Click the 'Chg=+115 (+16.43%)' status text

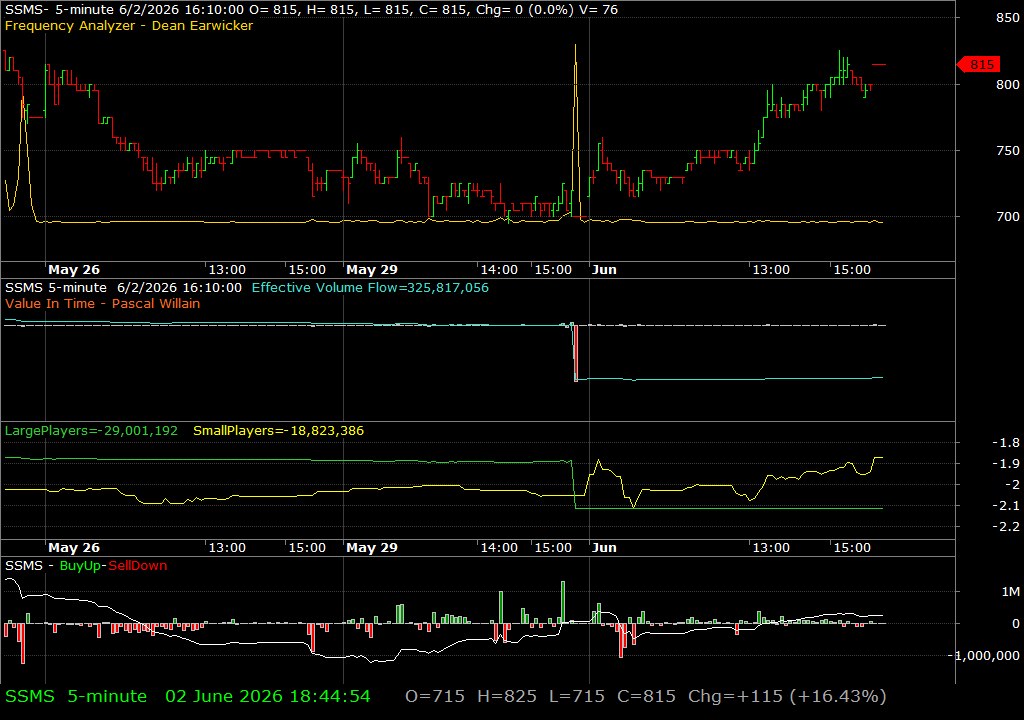click(787, 696)
